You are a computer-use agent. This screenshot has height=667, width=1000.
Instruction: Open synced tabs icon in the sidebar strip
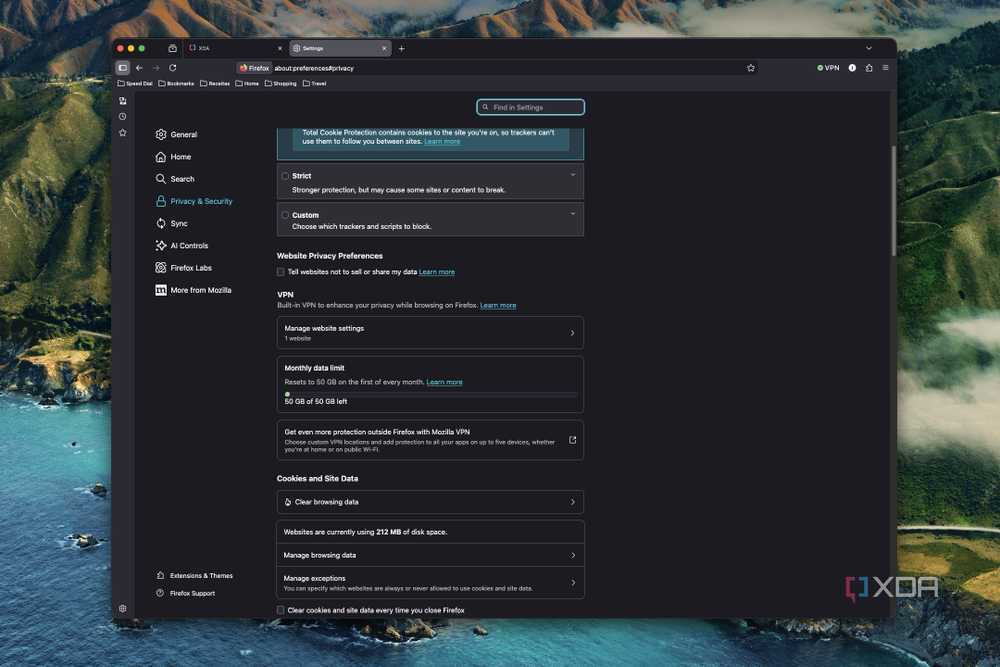(122, 101)
